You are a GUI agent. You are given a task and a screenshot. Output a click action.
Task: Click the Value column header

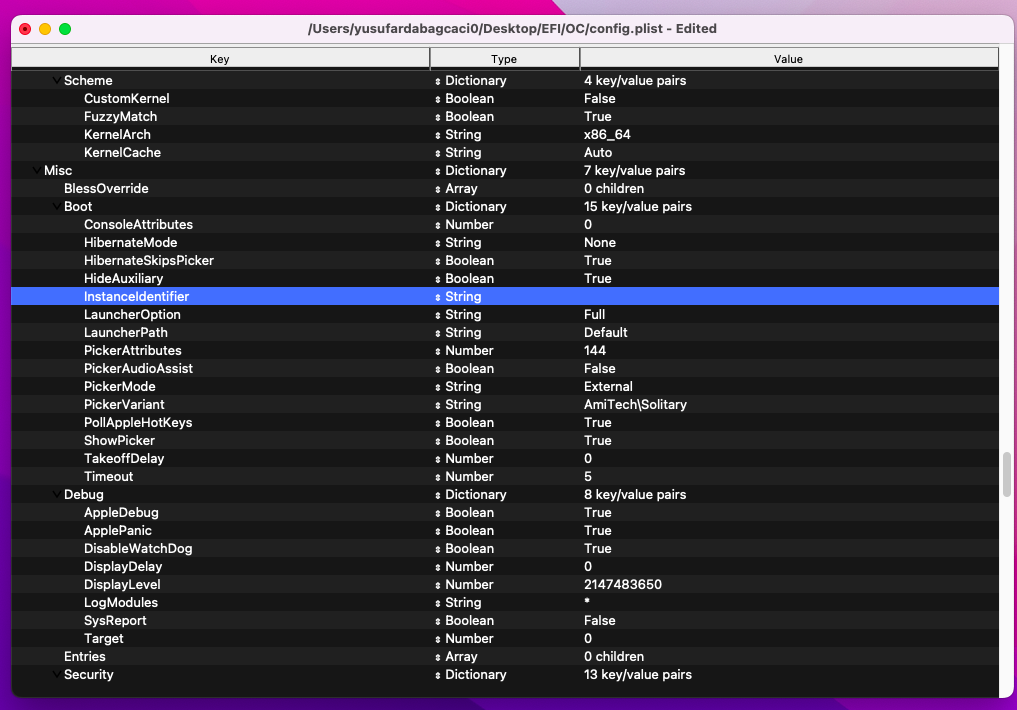pos(788,59)
